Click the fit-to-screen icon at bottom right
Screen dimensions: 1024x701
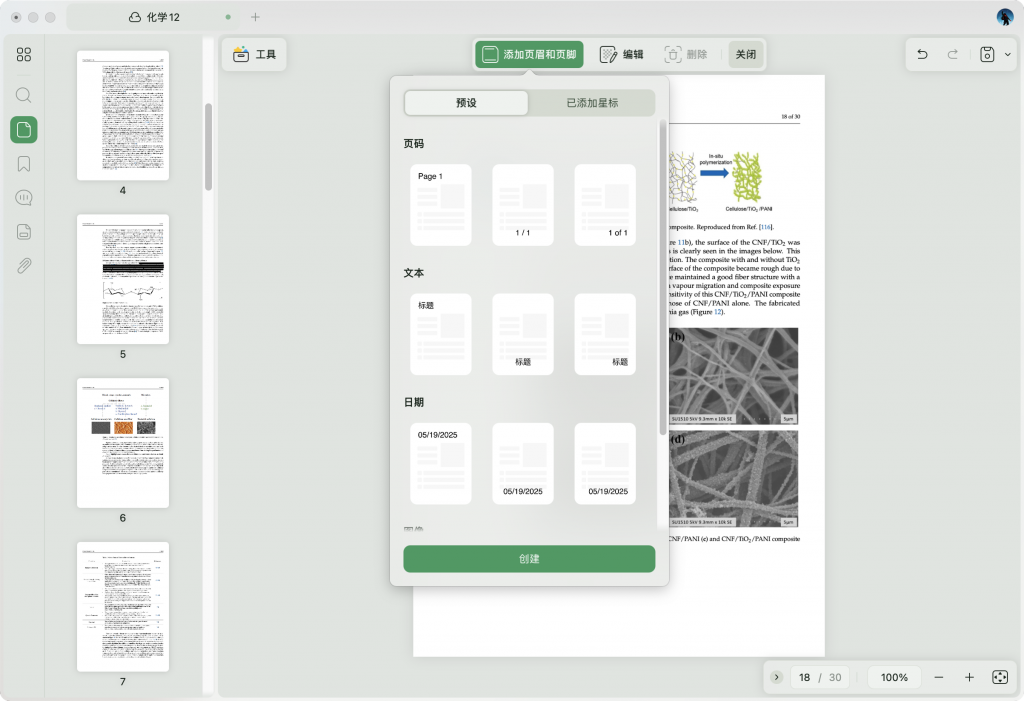(999, 677)
